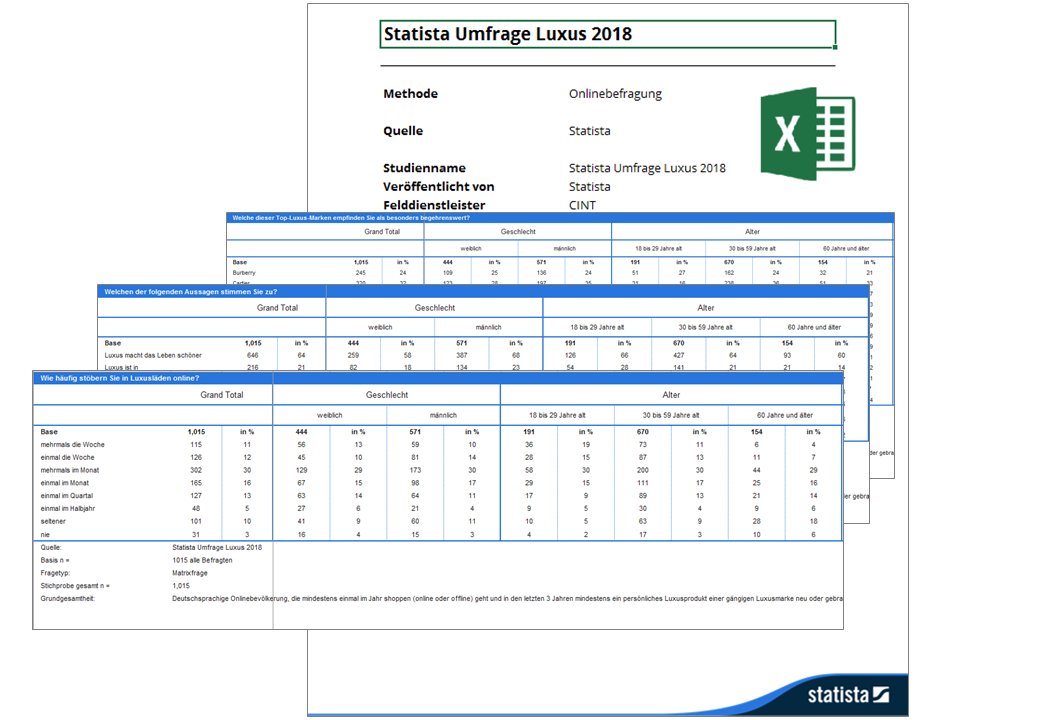Click the 'Quelle:' footnote label
This screenshot has width=1040, height=720.
click(x=51, y=548)
